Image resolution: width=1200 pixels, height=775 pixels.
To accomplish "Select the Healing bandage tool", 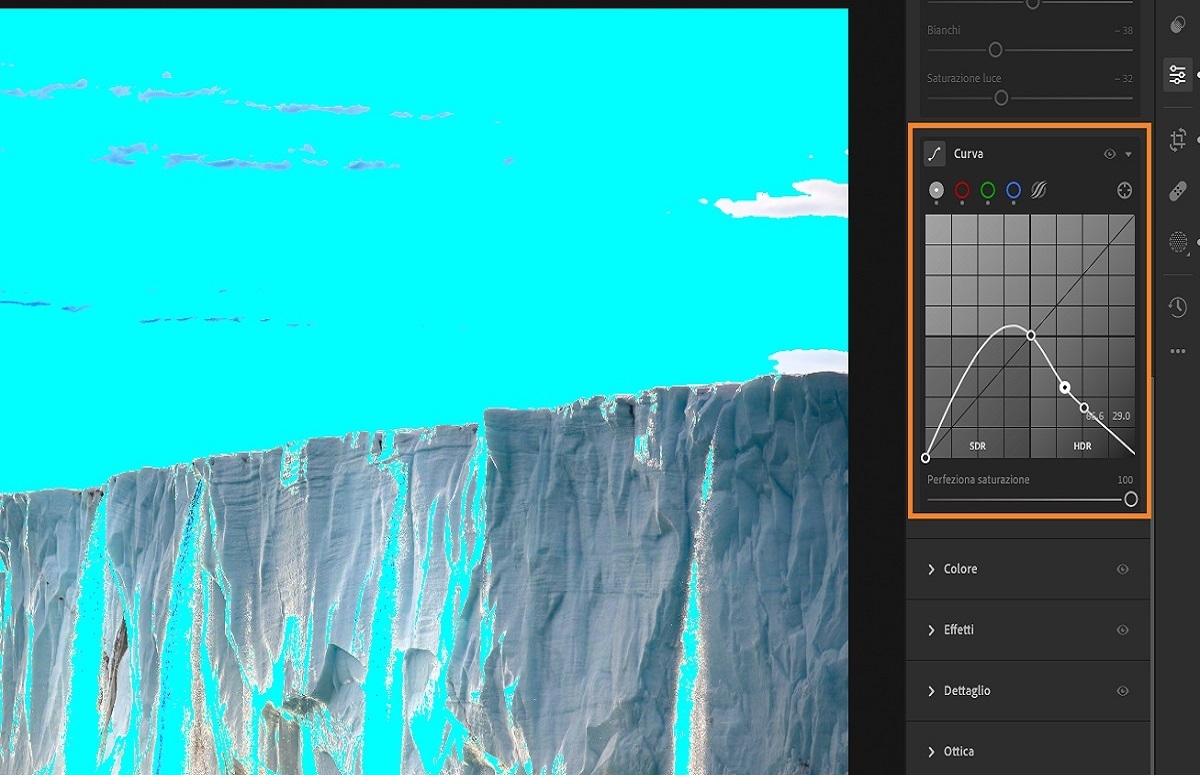I will click(x=1177, y=191).
